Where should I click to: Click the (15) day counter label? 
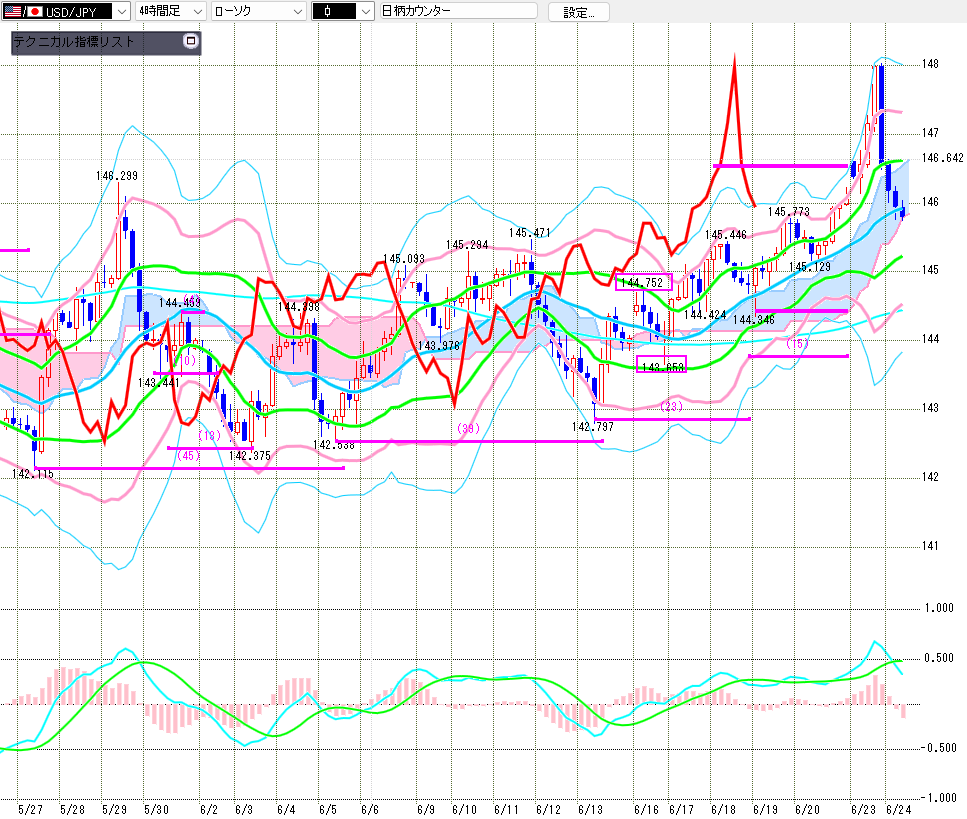point(797,344)
